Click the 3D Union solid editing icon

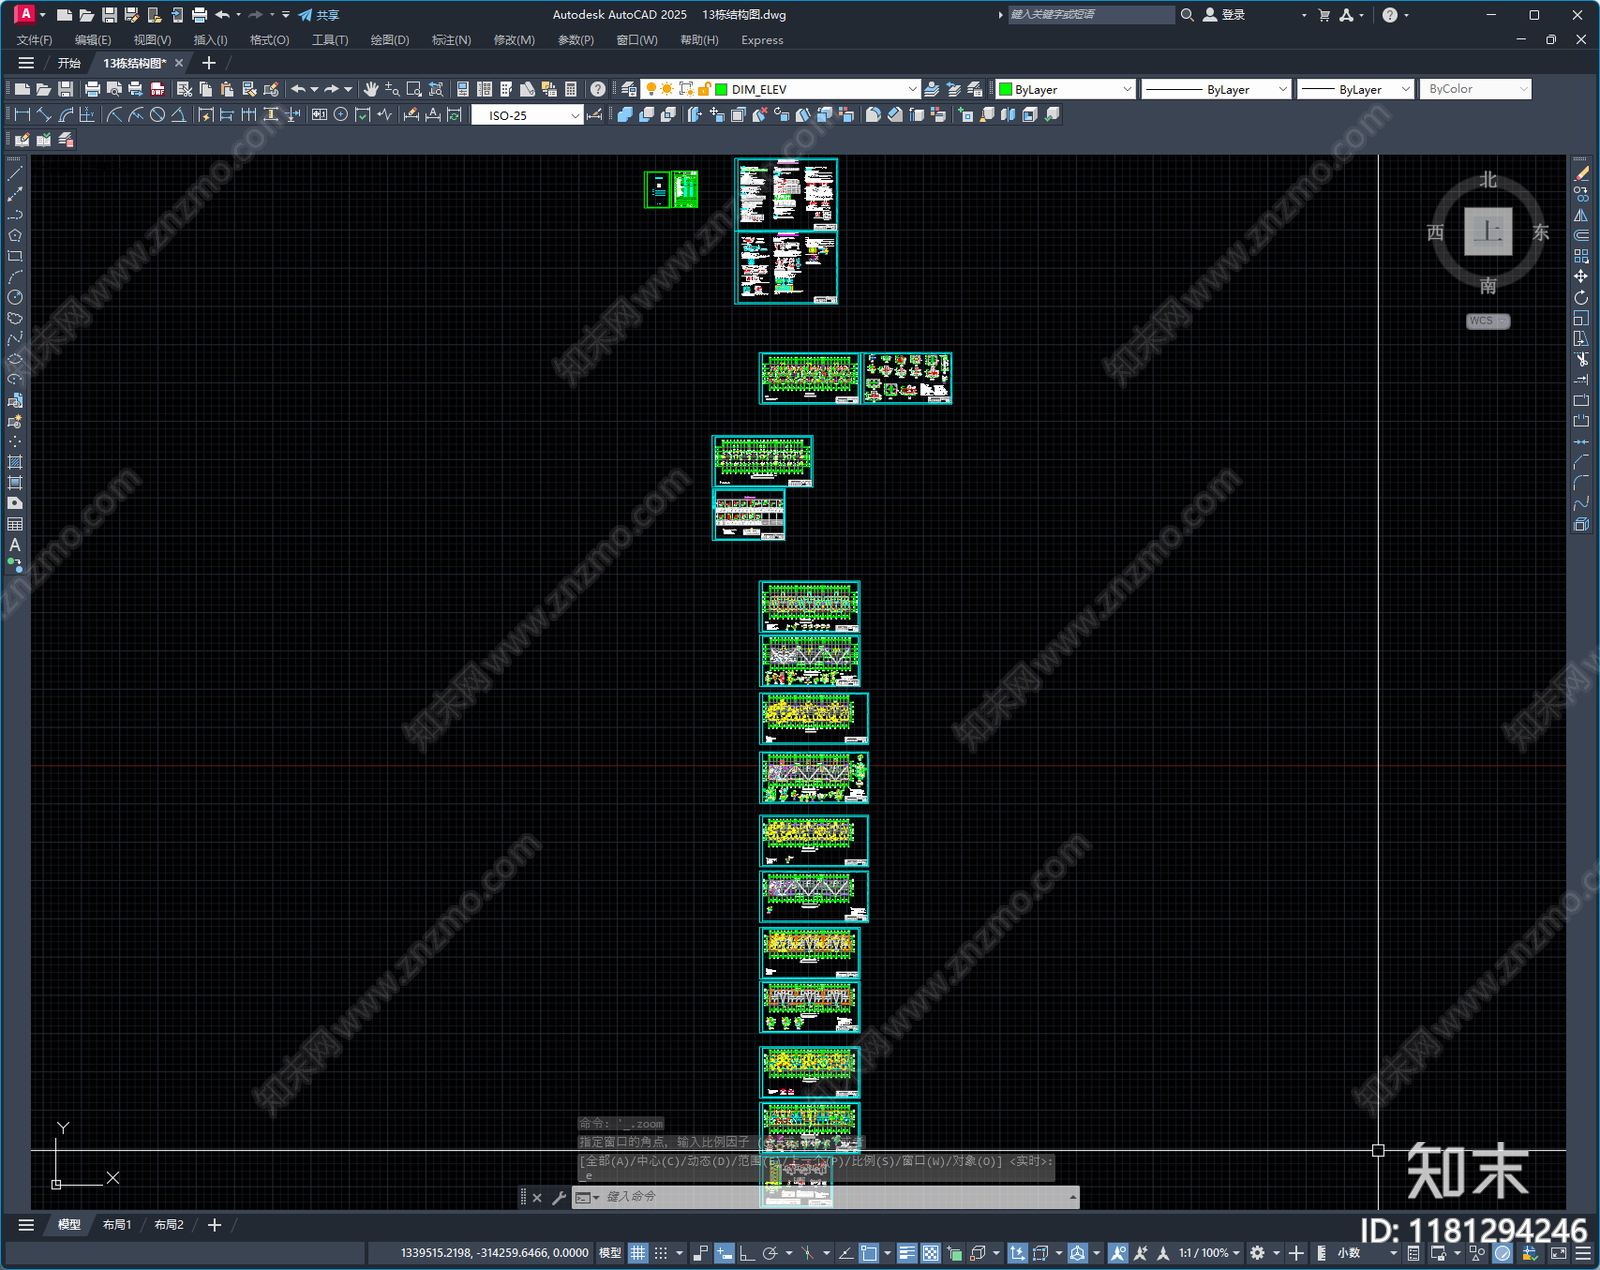[625, 115]
